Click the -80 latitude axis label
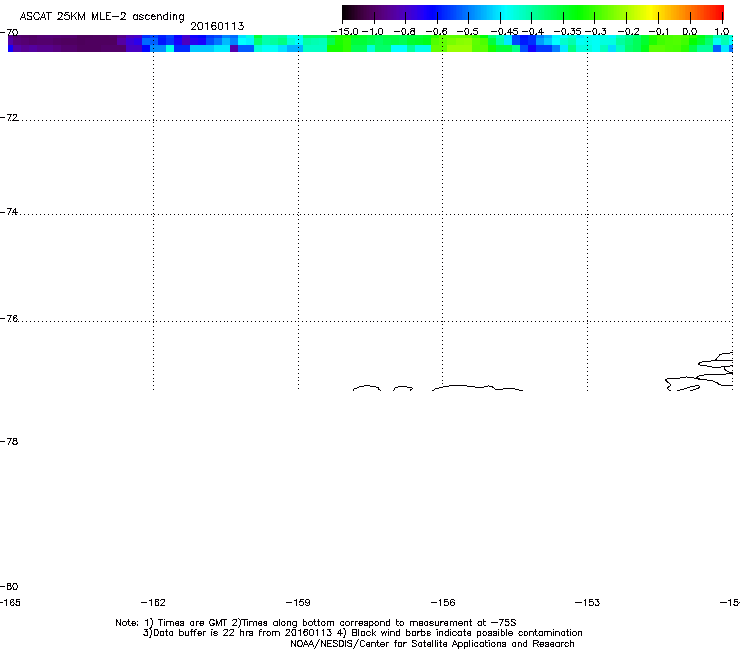Image resolution: width=740 pixels, height=650 pixels. pyautogui.click(x=9, y=586)
